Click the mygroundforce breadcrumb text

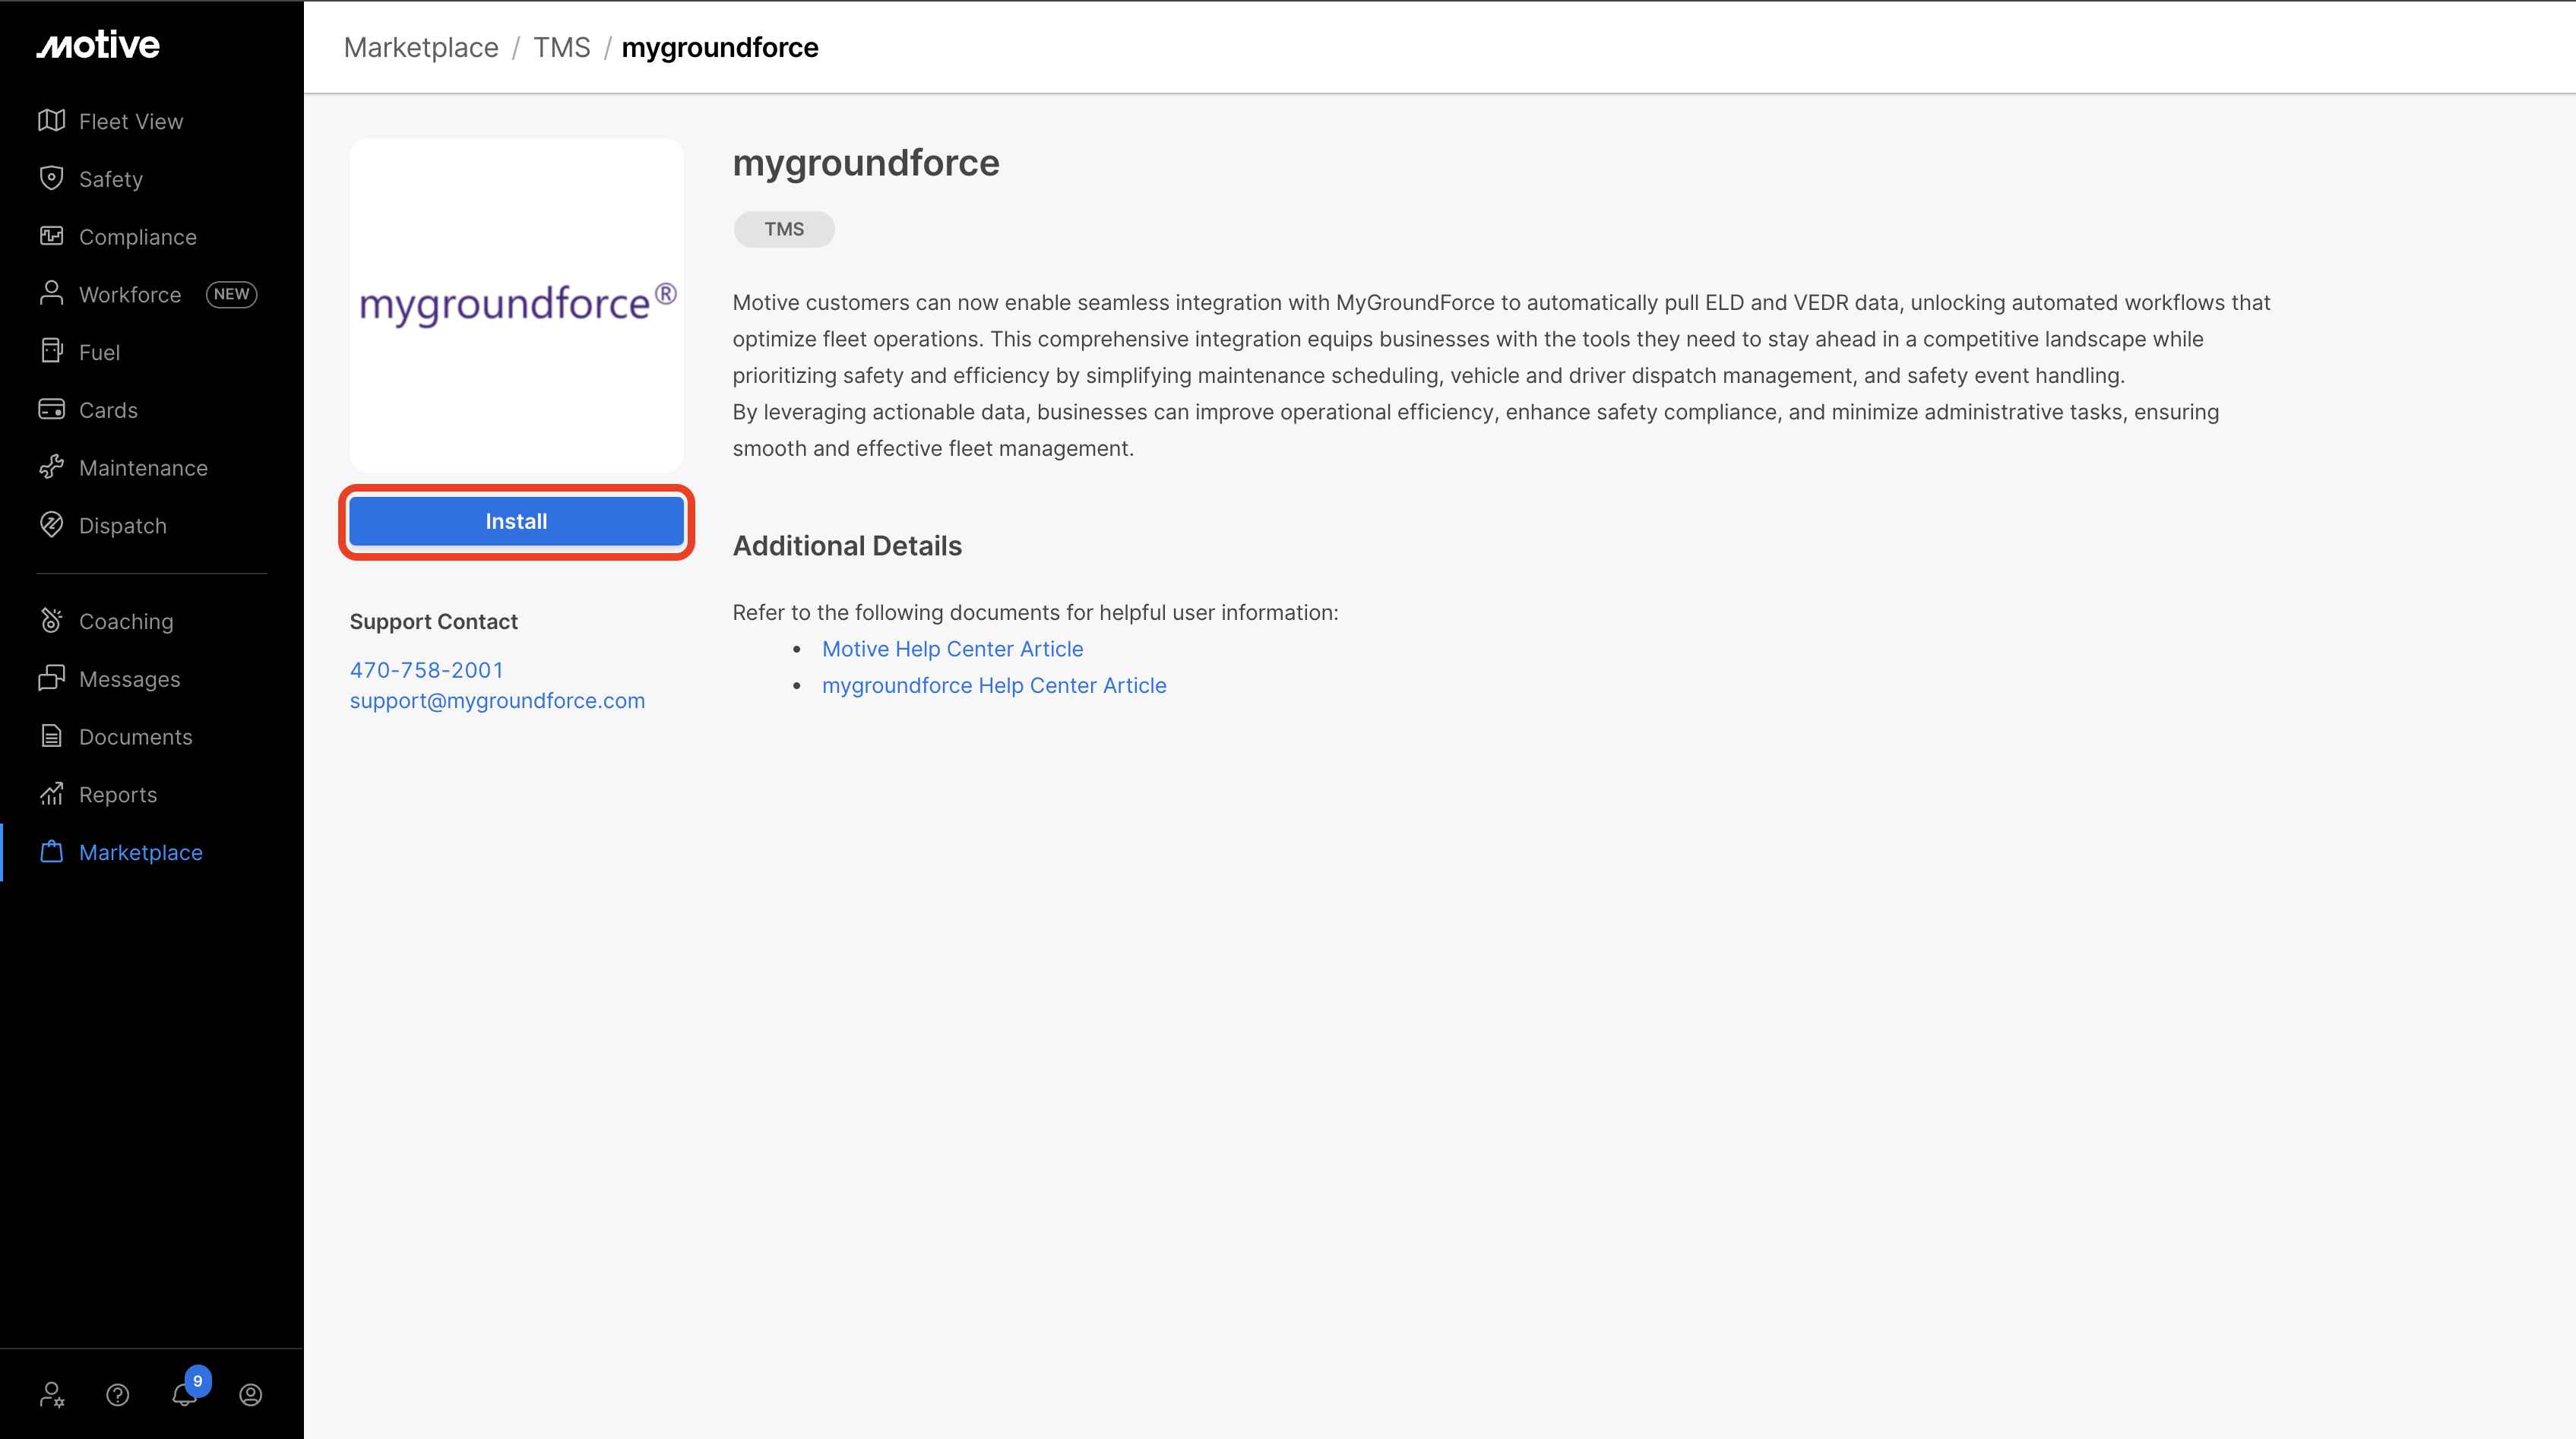coord(720,47)
